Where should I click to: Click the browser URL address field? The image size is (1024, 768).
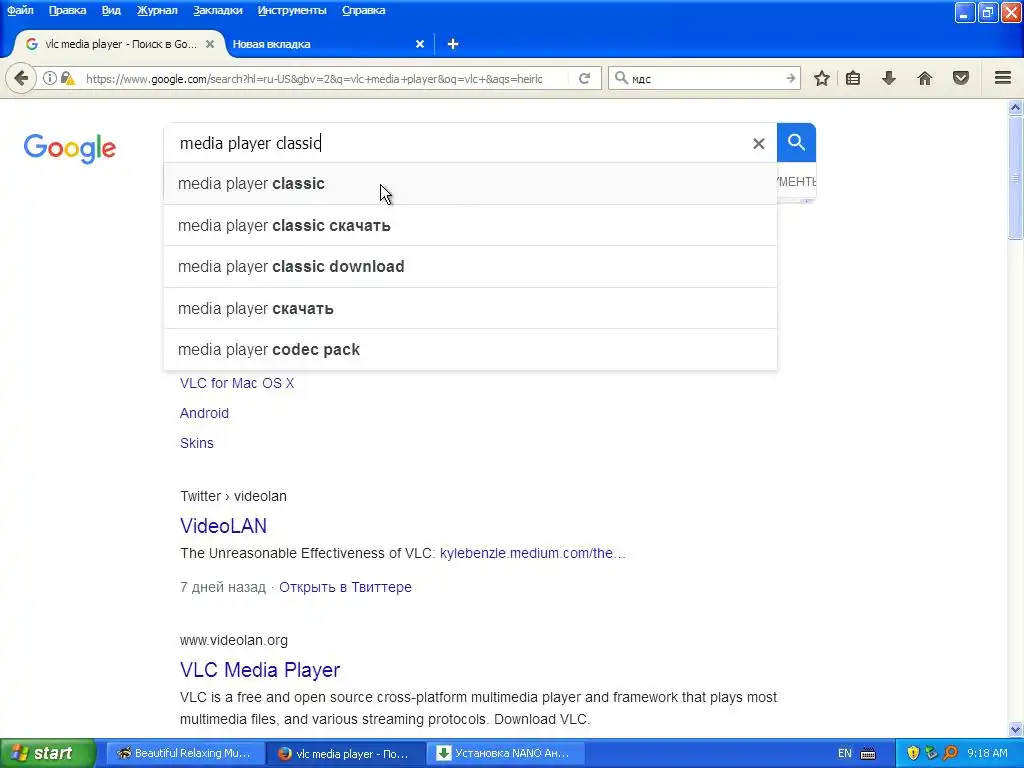[314, 78]
